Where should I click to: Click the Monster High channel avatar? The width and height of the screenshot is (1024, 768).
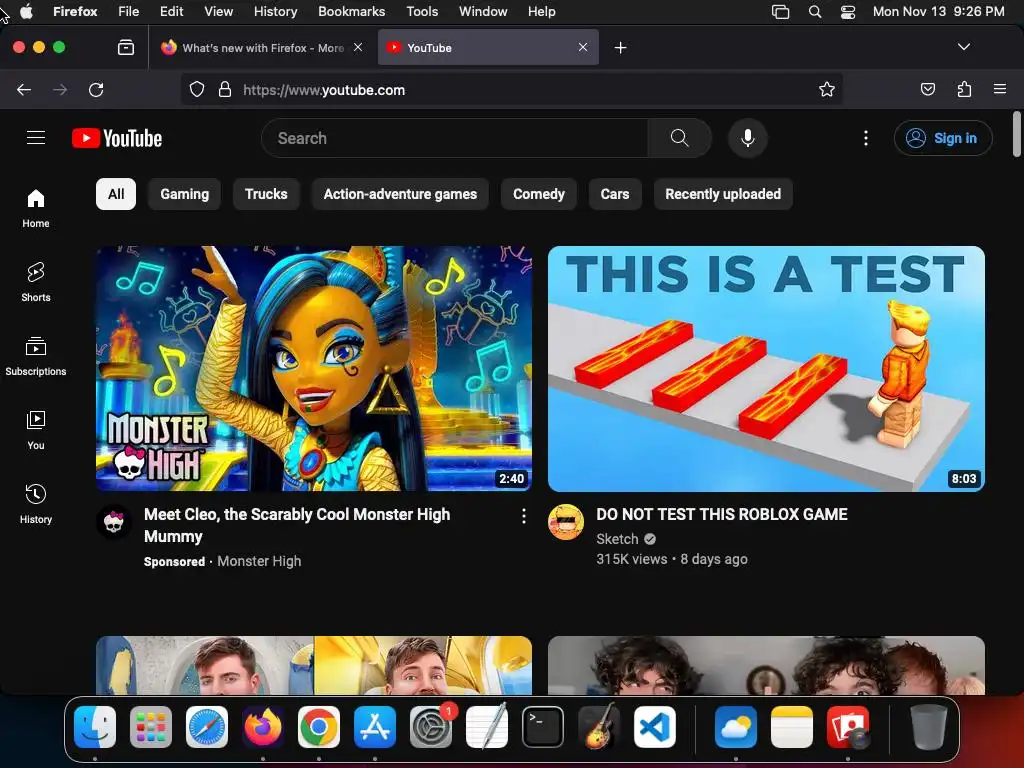pos(114,522)
